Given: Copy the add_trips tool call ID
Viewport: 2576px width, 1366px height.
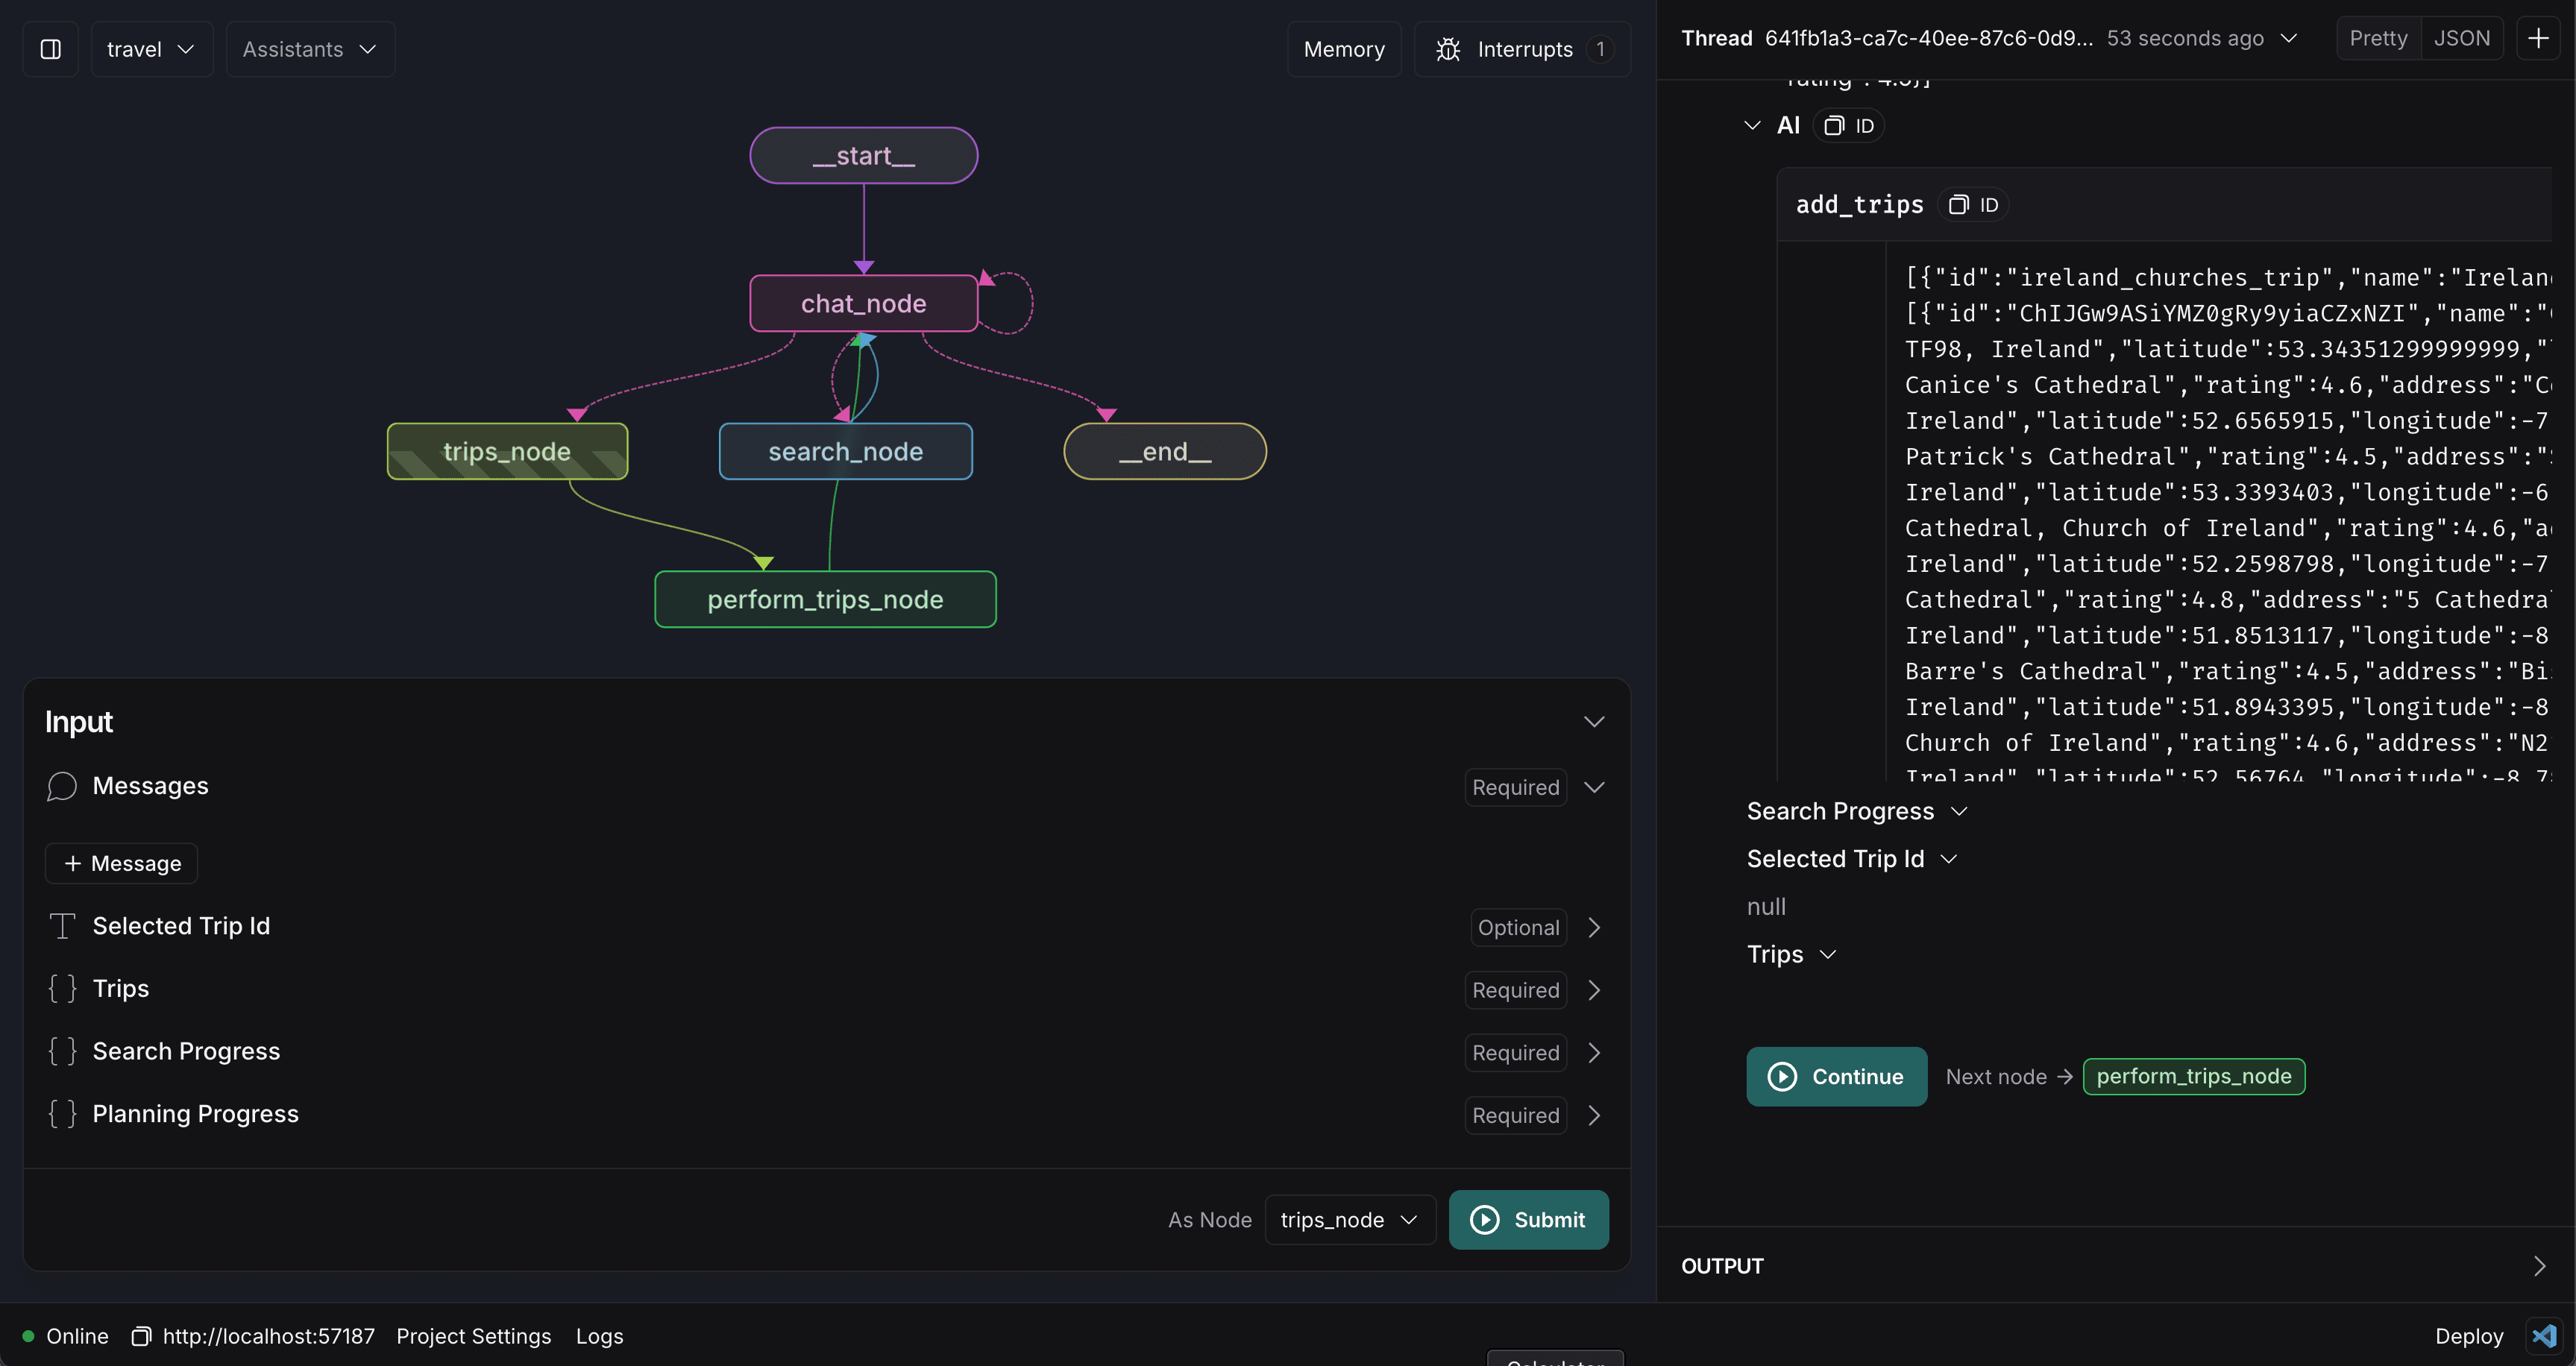Looking at the screenshot, I should (x=1974, y=204).
